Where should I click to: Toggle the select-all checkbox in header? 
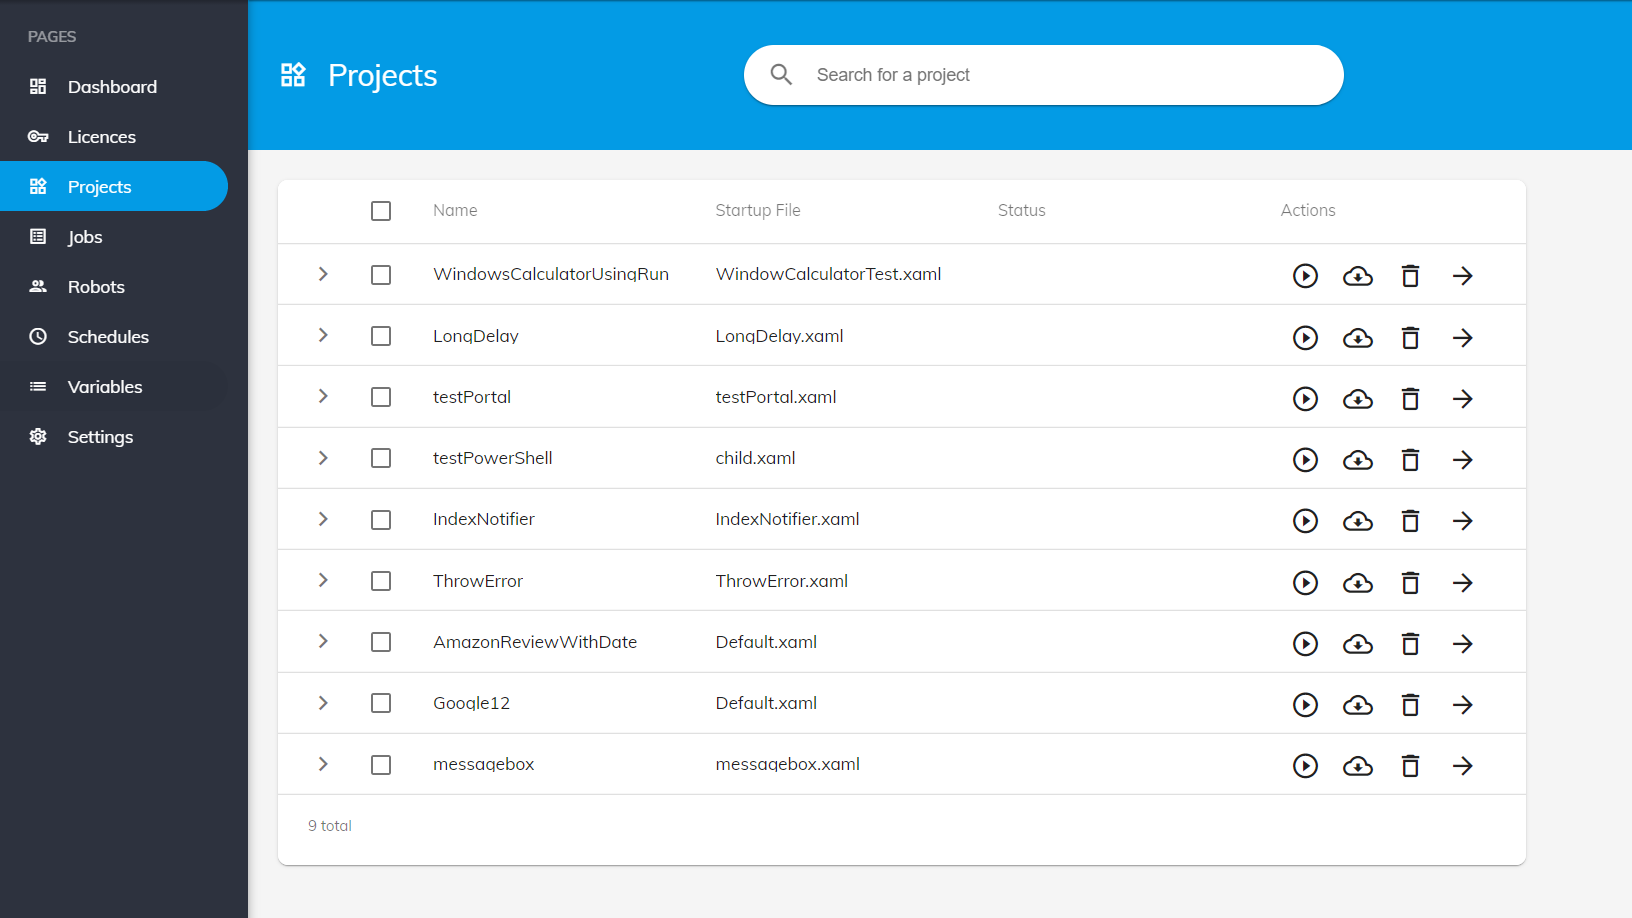(381, 211)
